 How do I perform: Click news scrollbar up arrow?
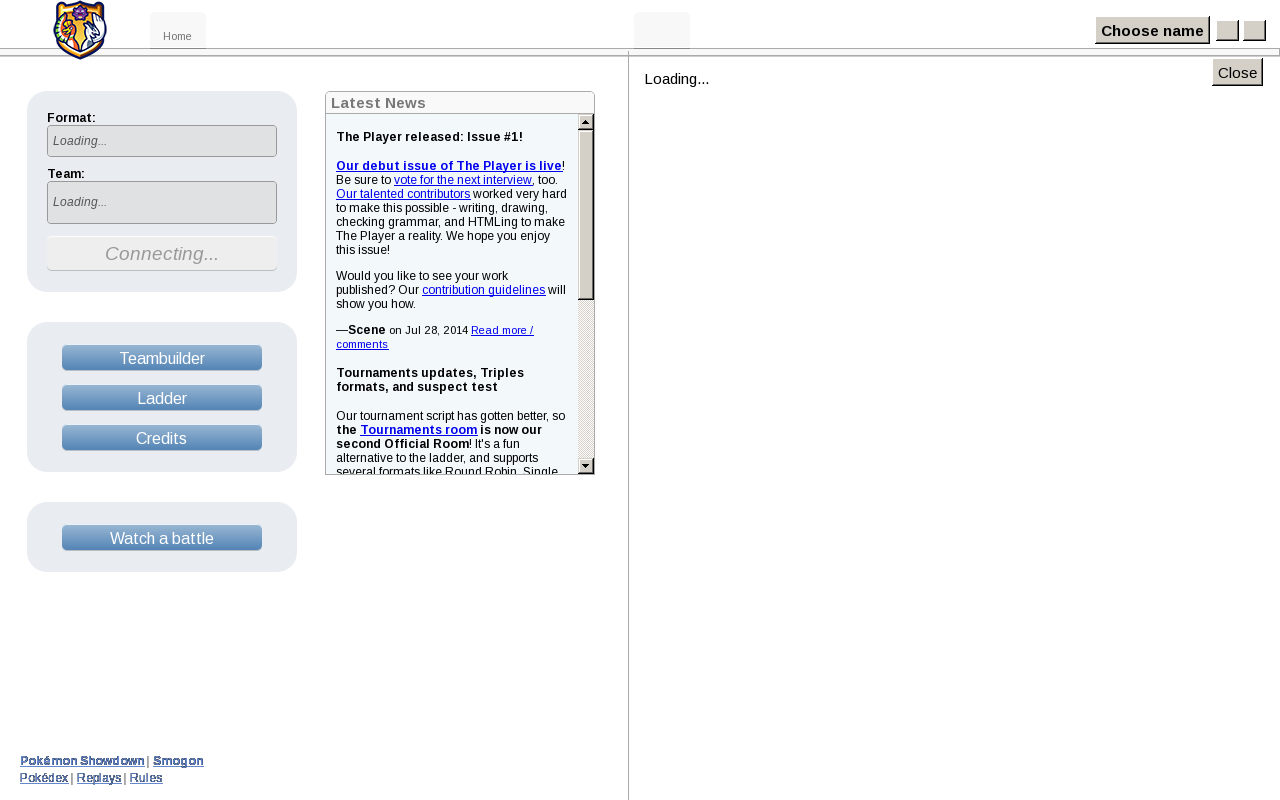(586, 122)
